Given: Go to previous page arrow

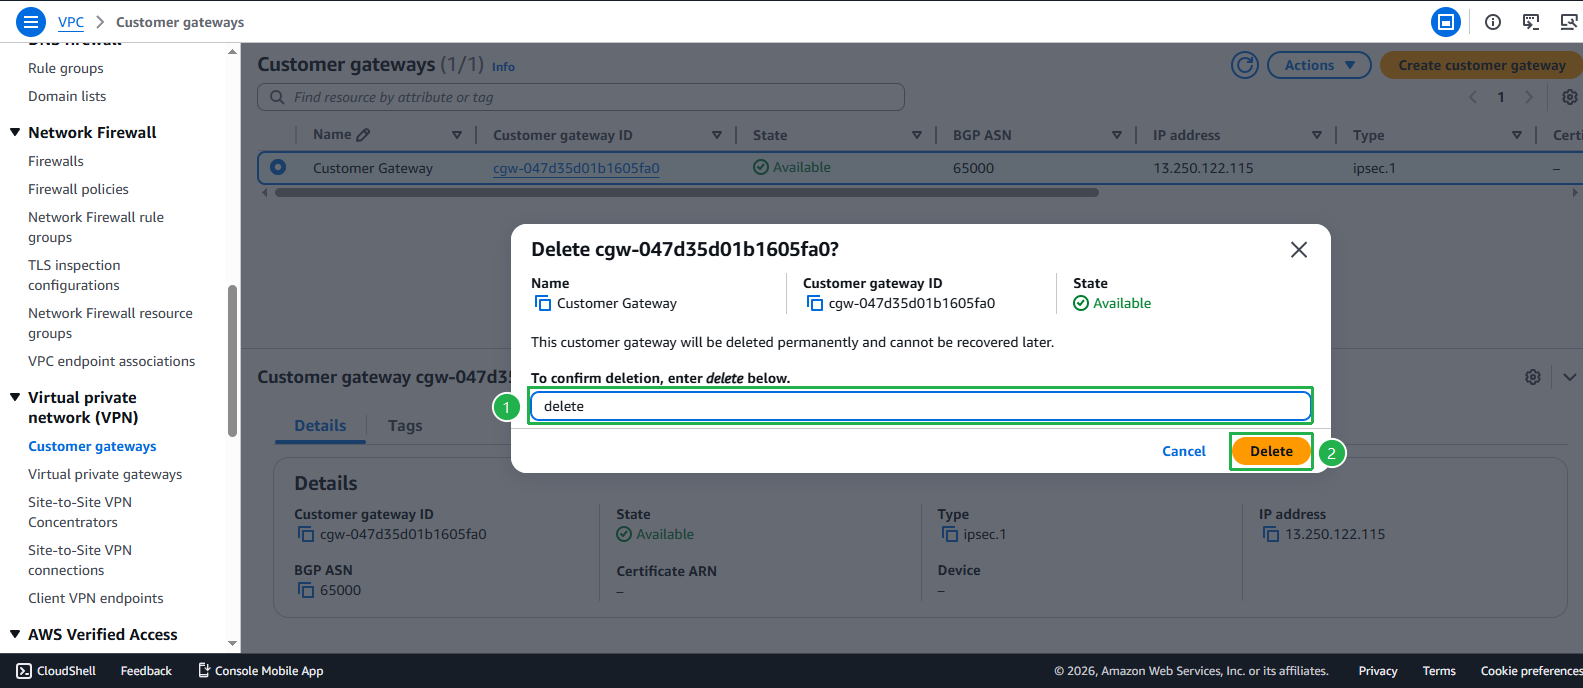Looking at the screenshot, I should pos(1473,97).
